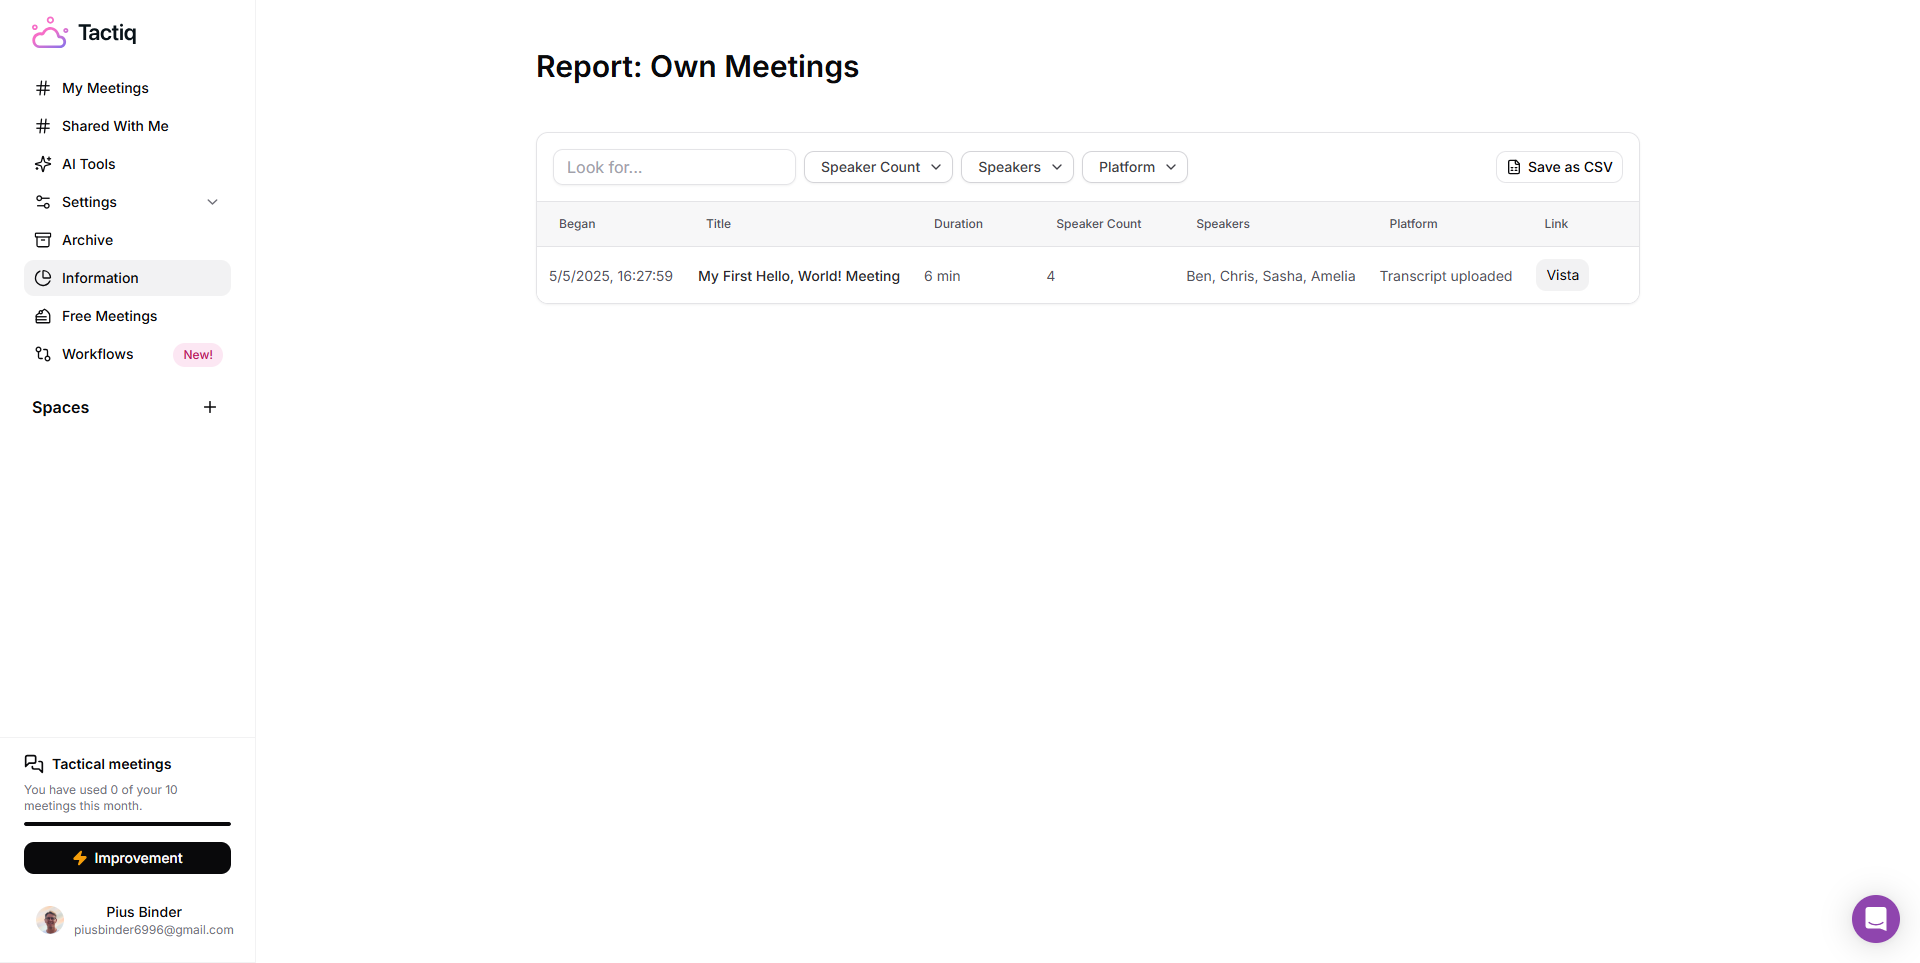This screenshot has height=963, width=1920.
Task: Open the Speakers filter dropdown
Action: 1017,167
